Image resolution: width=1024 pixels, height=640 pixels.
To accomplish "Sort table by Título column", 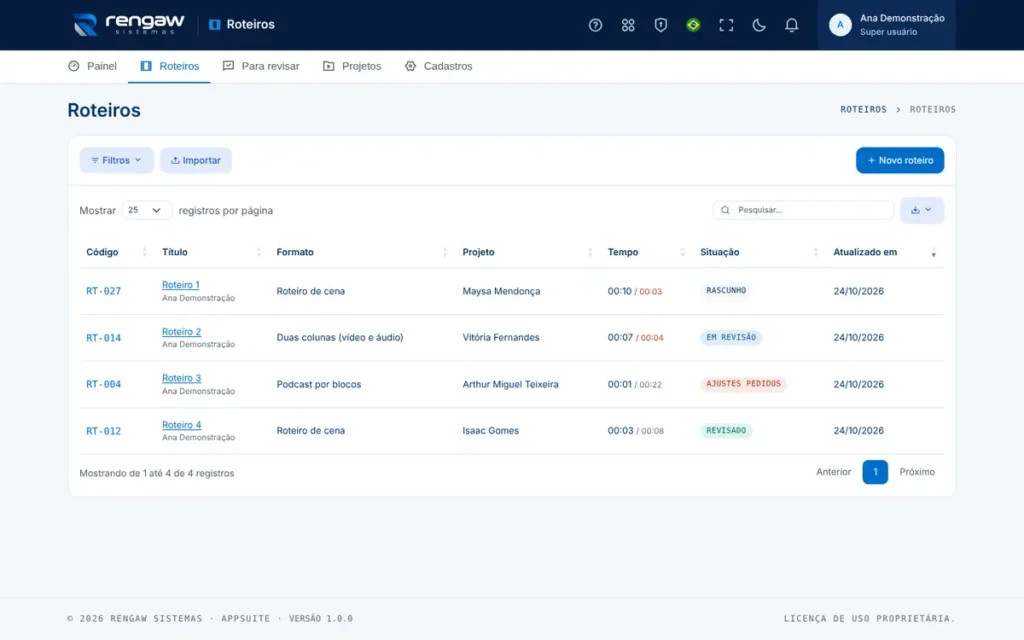I will pyautogui.click(x=211, y=252).
